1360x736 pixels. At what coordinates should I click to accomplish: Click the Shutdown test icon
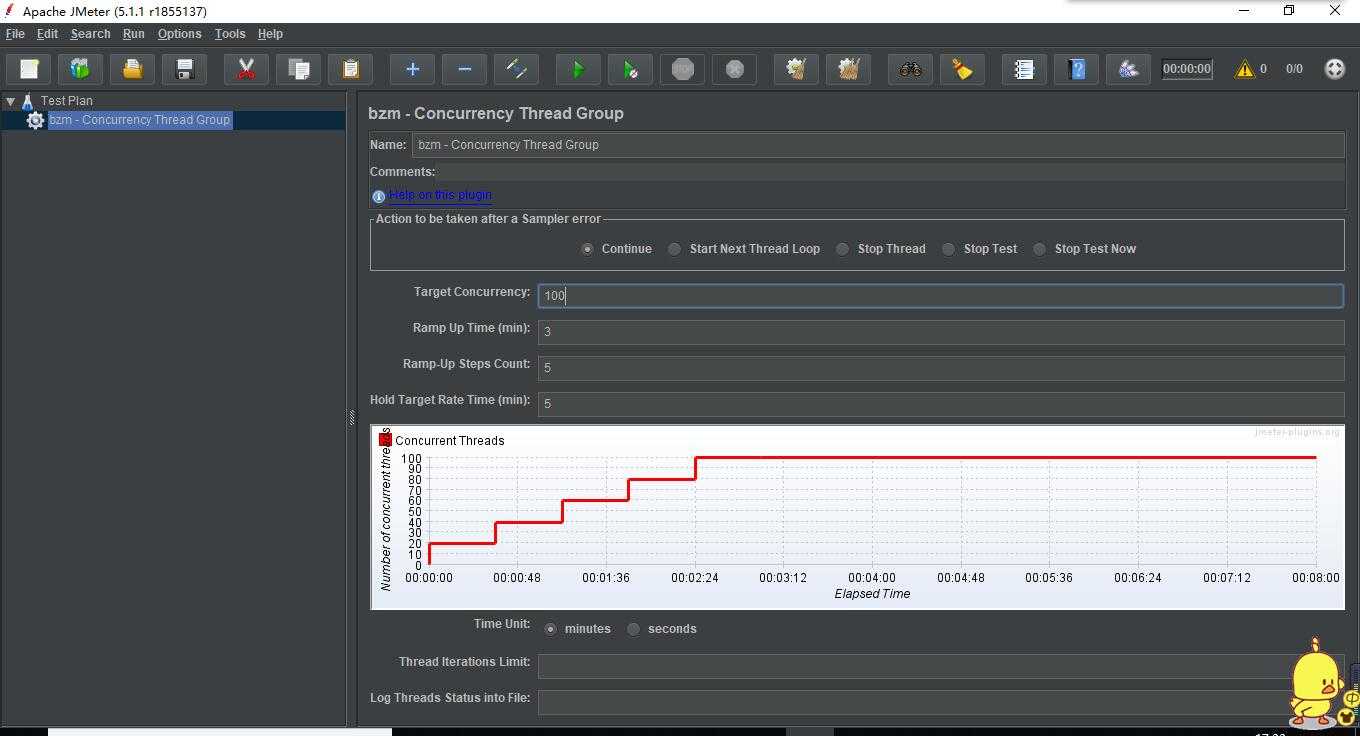734,69
